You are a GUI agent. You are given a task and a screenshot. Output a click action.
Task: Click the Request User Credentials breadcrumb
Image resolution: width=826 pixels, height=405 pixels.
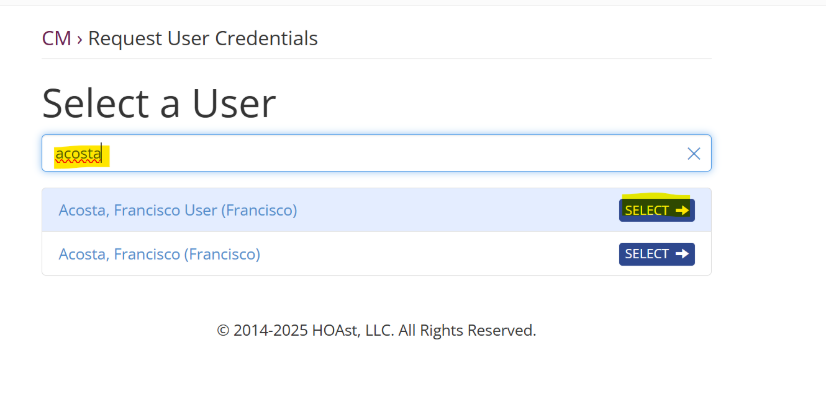click(x=203, y=39)
